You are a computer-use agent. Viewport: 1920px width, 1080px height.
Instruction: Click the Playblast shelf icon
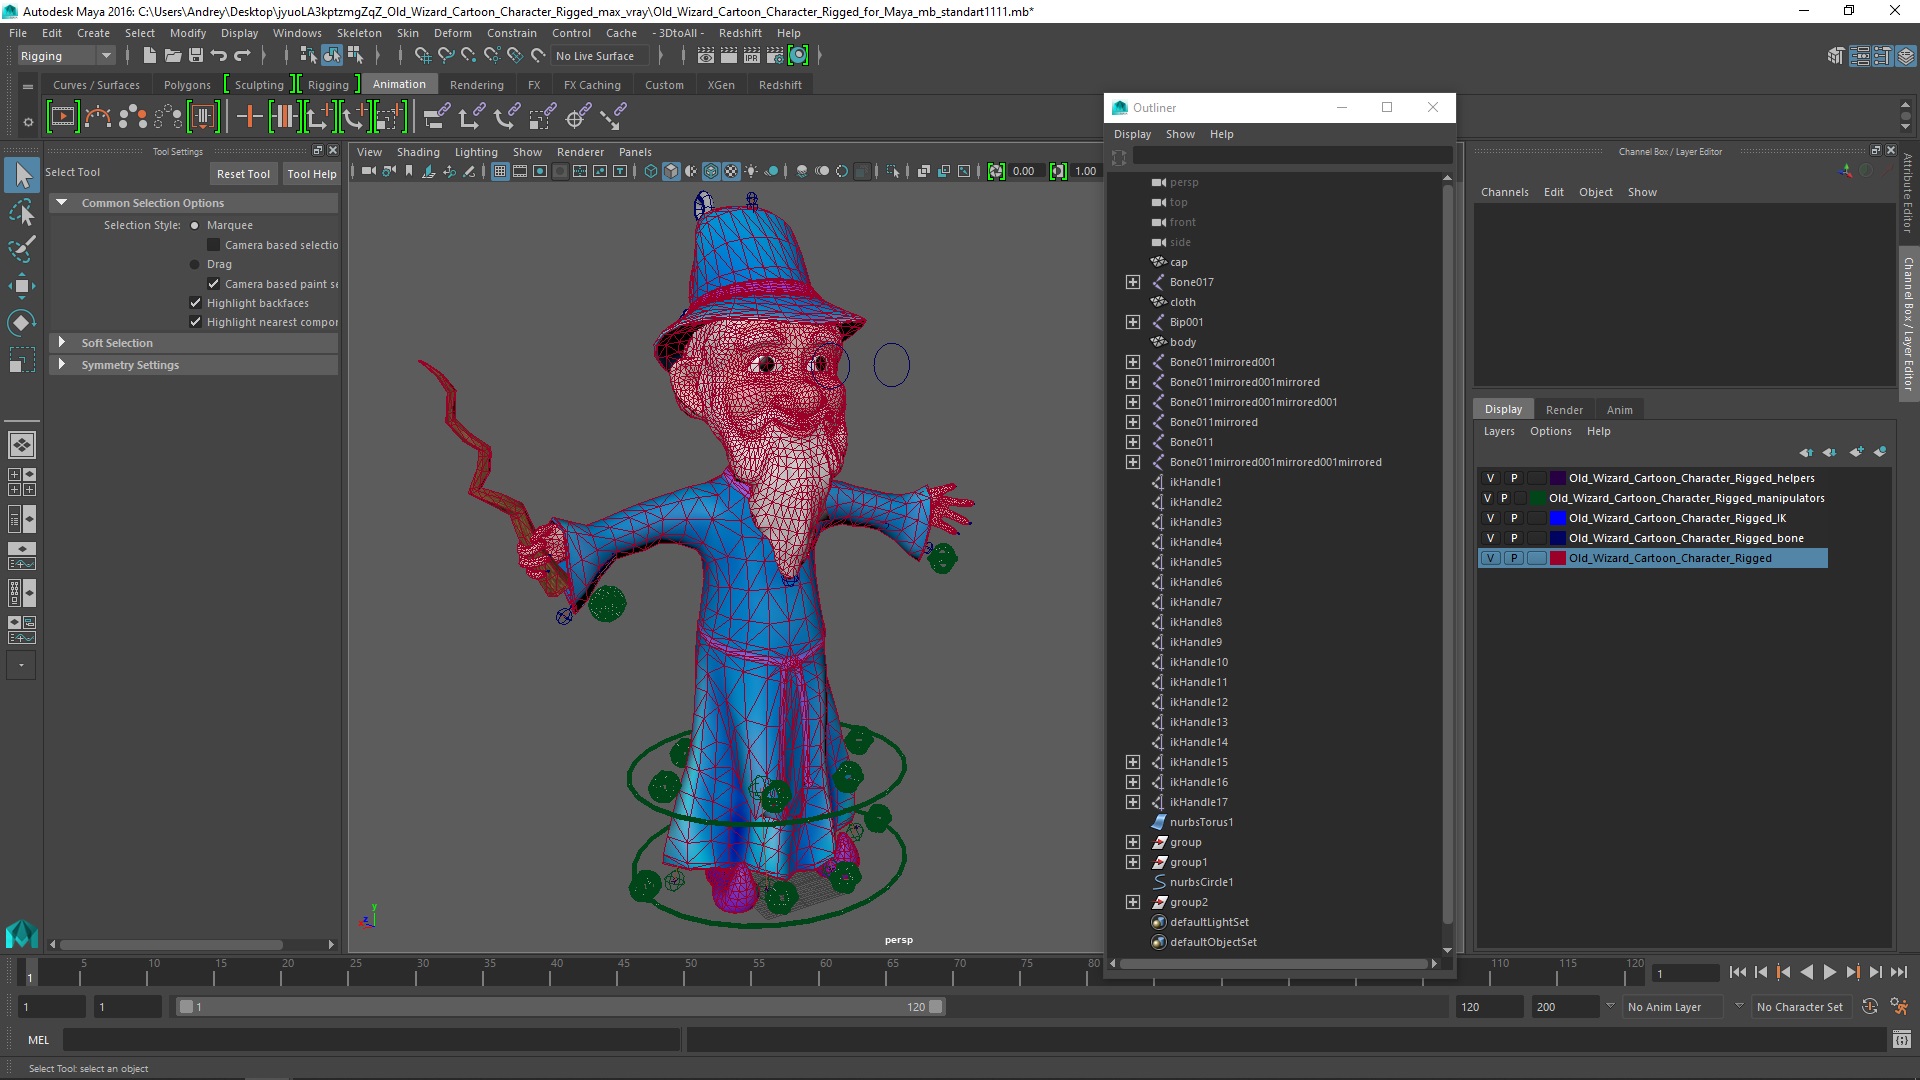[x=62, y=117]
